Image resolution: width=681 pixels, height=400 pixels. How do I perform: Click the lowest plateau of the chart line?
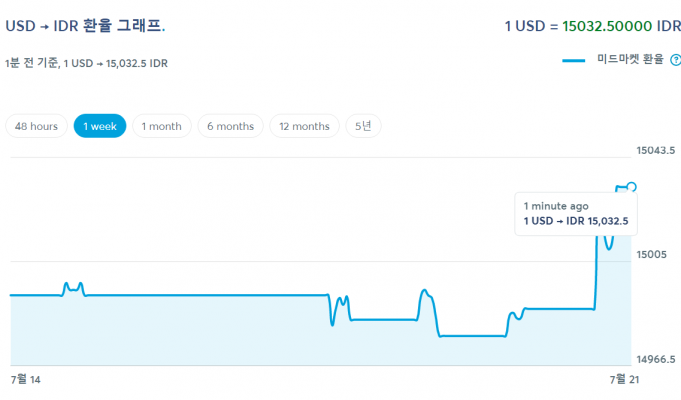[470, 336]
